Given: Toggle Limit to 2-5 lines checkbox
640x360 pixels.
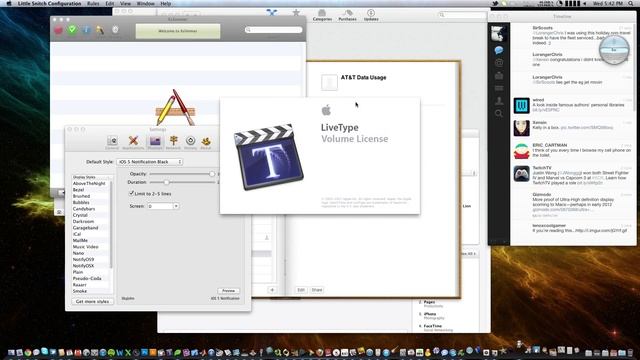Looking at the screenshot, I should pos(131,193).
